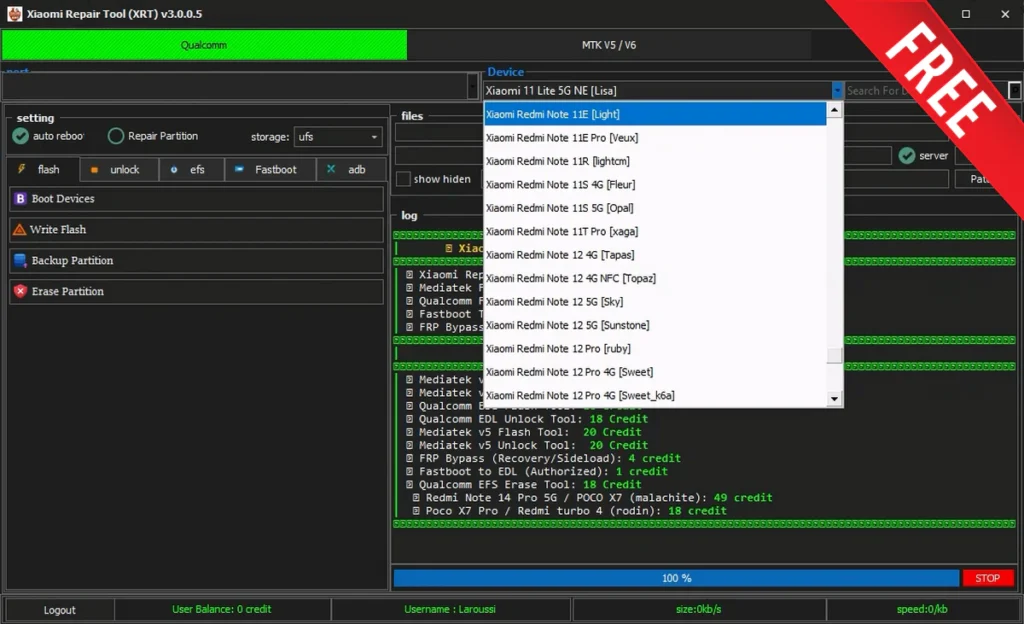Image resolution: width=1024 pixels, height=624 pixels.
Task: Check the show hiden checkbox
Action: pos(403,179)
